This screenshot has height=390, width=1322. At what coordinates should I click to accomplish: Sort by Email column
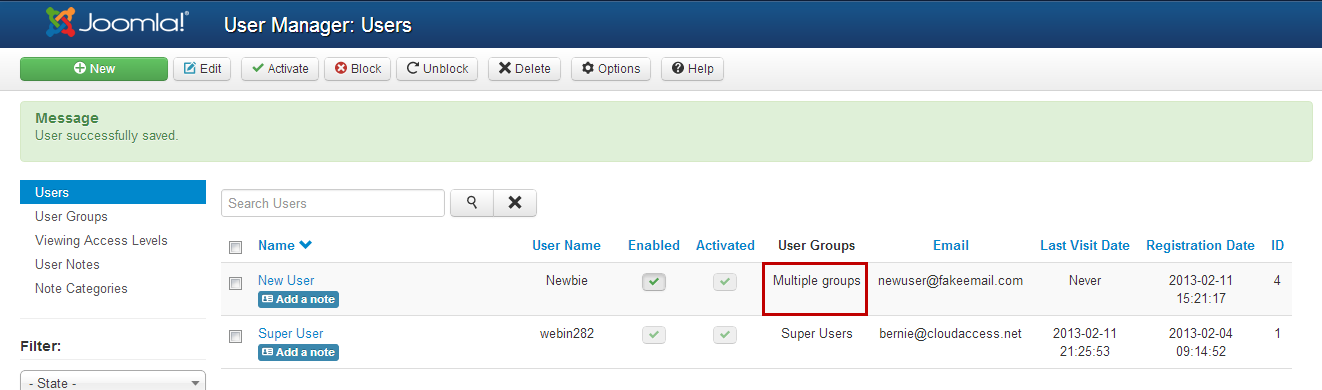(x=951, y=245)
